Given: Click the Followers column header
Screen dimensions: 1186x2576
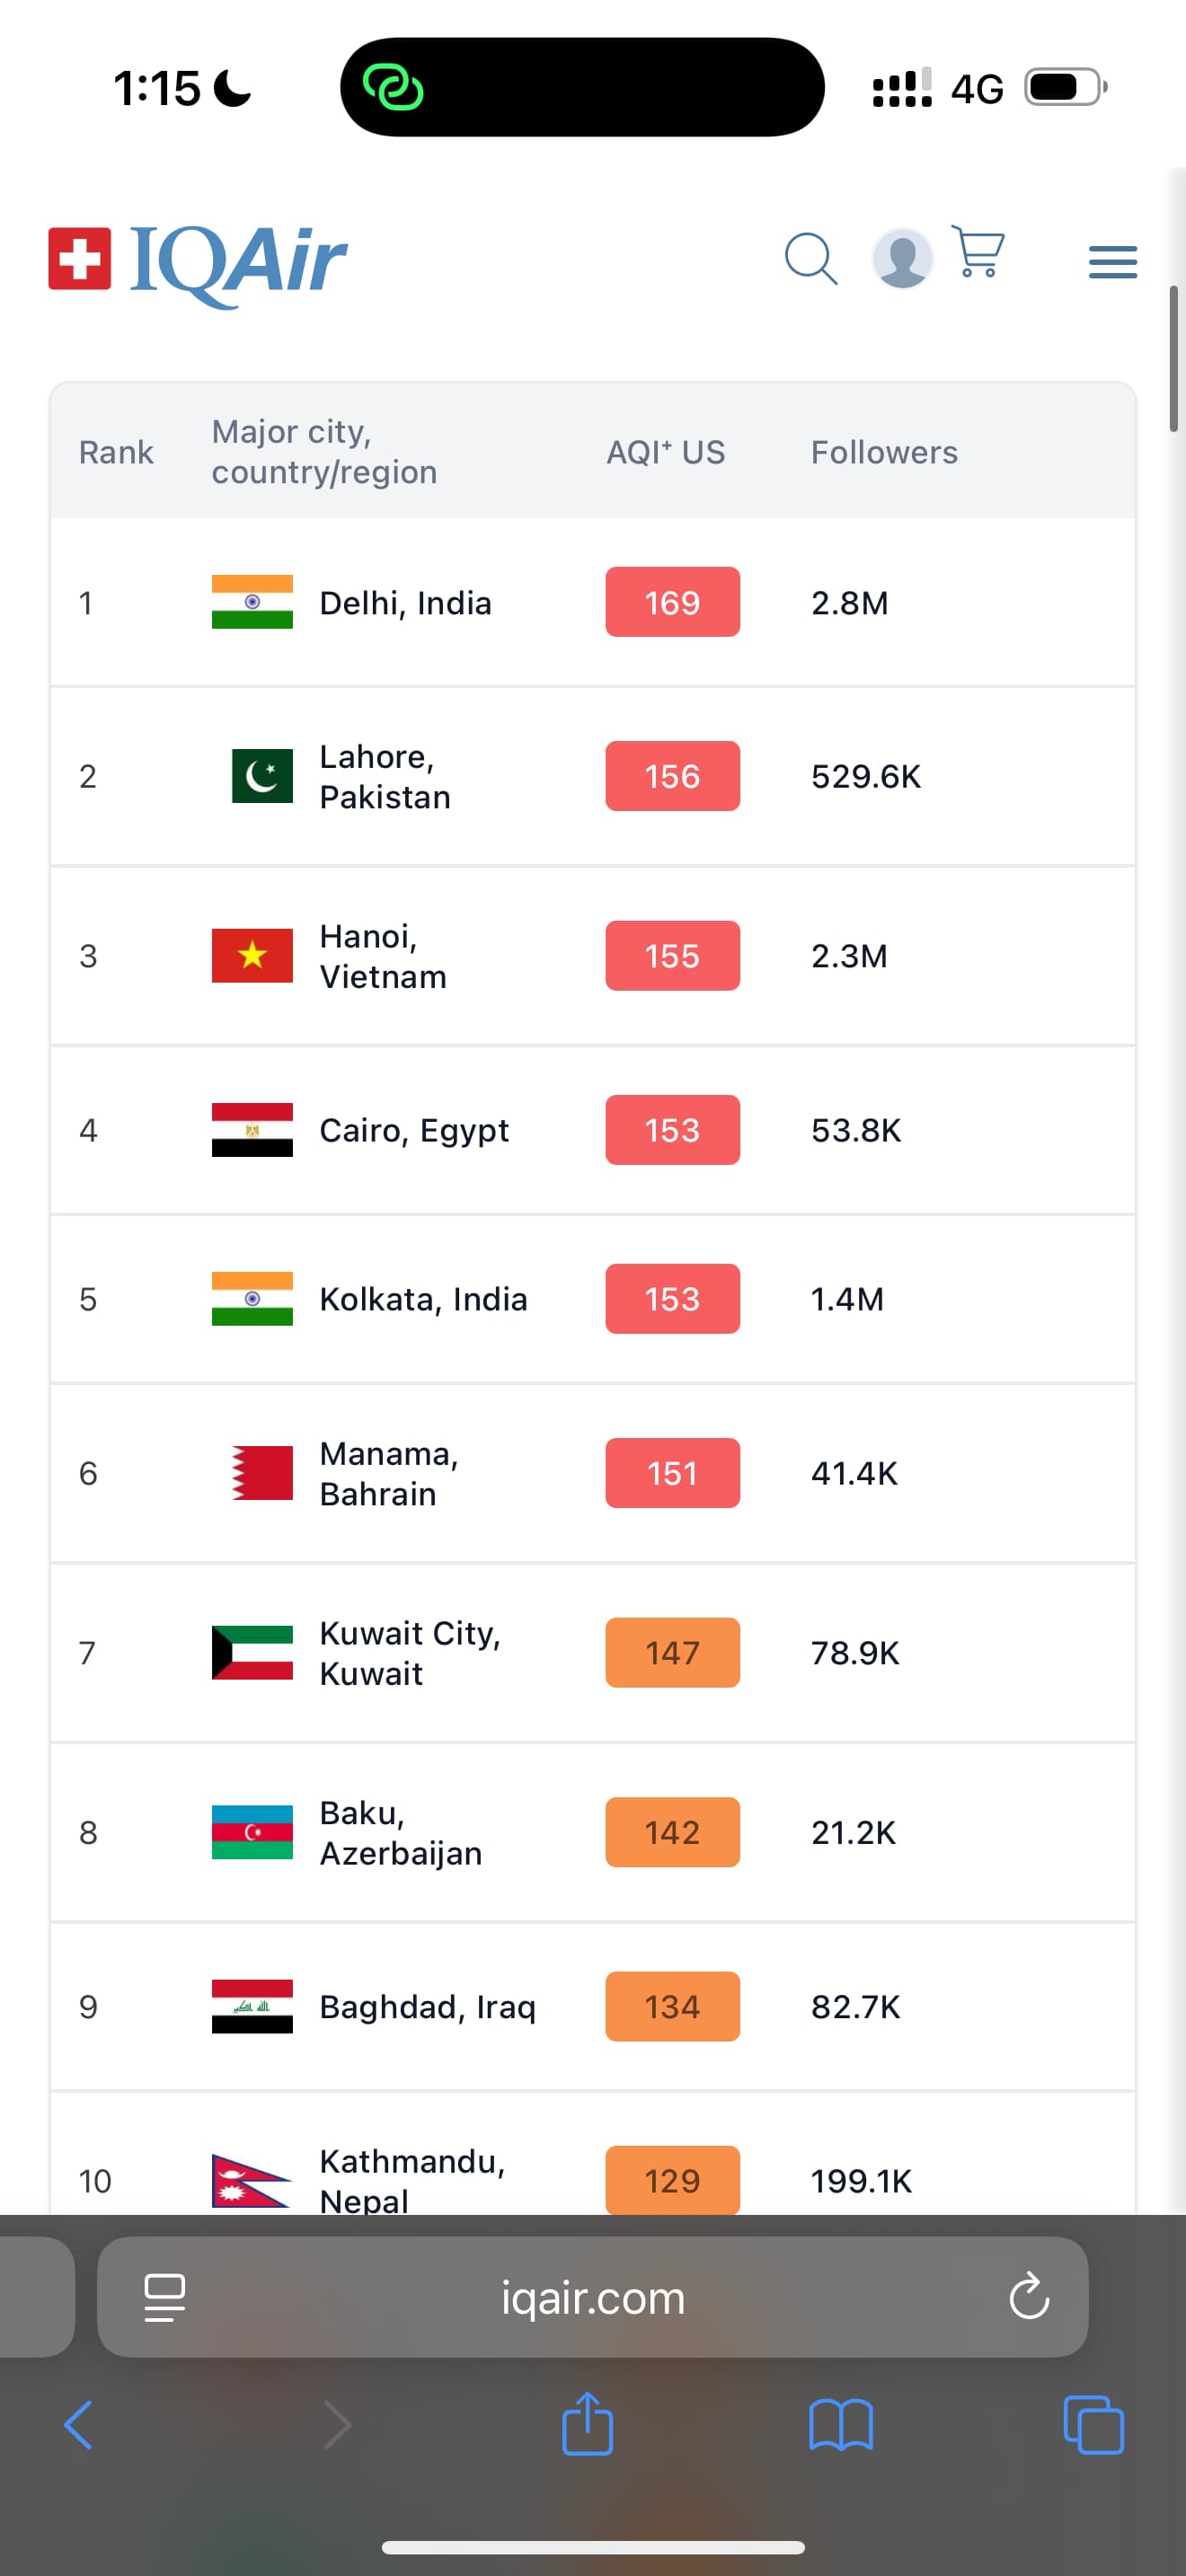Looking at the screenshot, I should 884,452.
